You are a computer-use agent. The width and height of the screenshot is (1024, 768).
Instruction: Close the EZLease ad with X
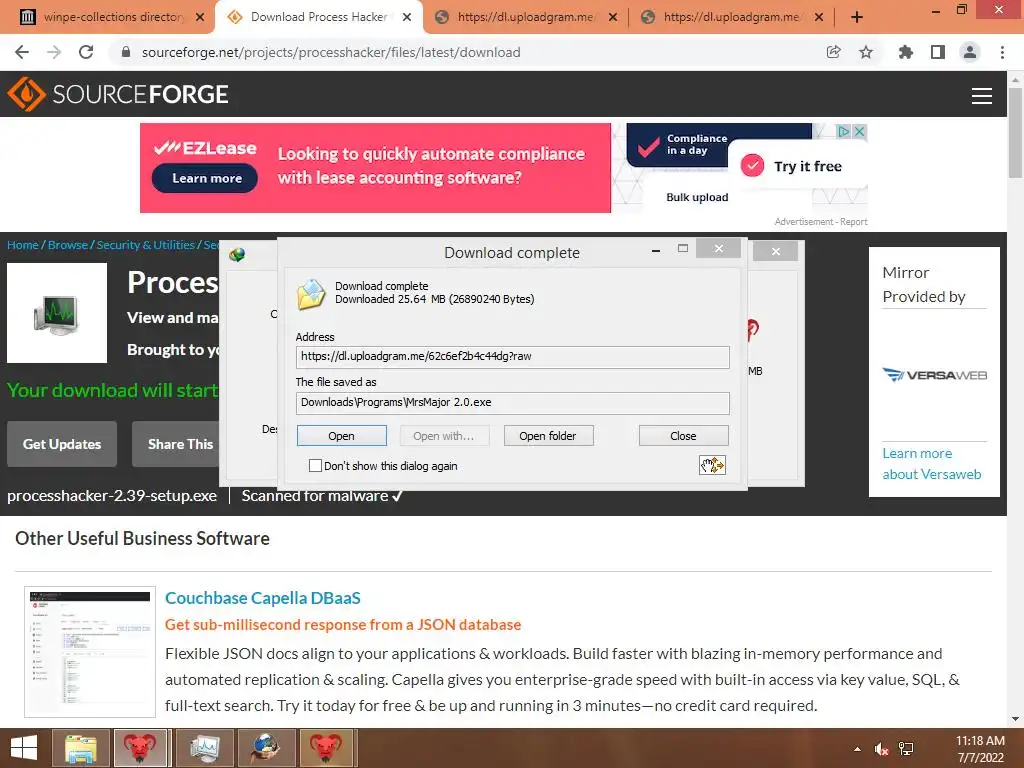[860, 131]
